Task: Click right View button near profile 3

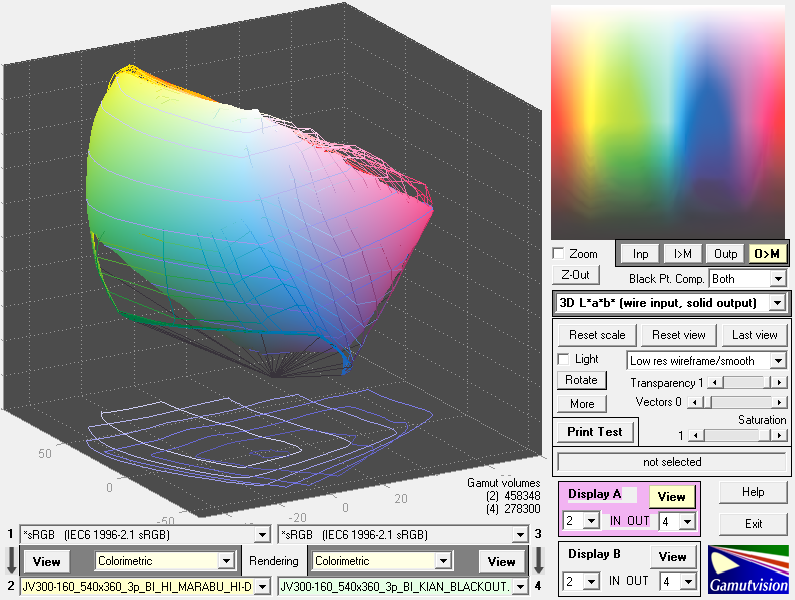Action: click(501, 561)
